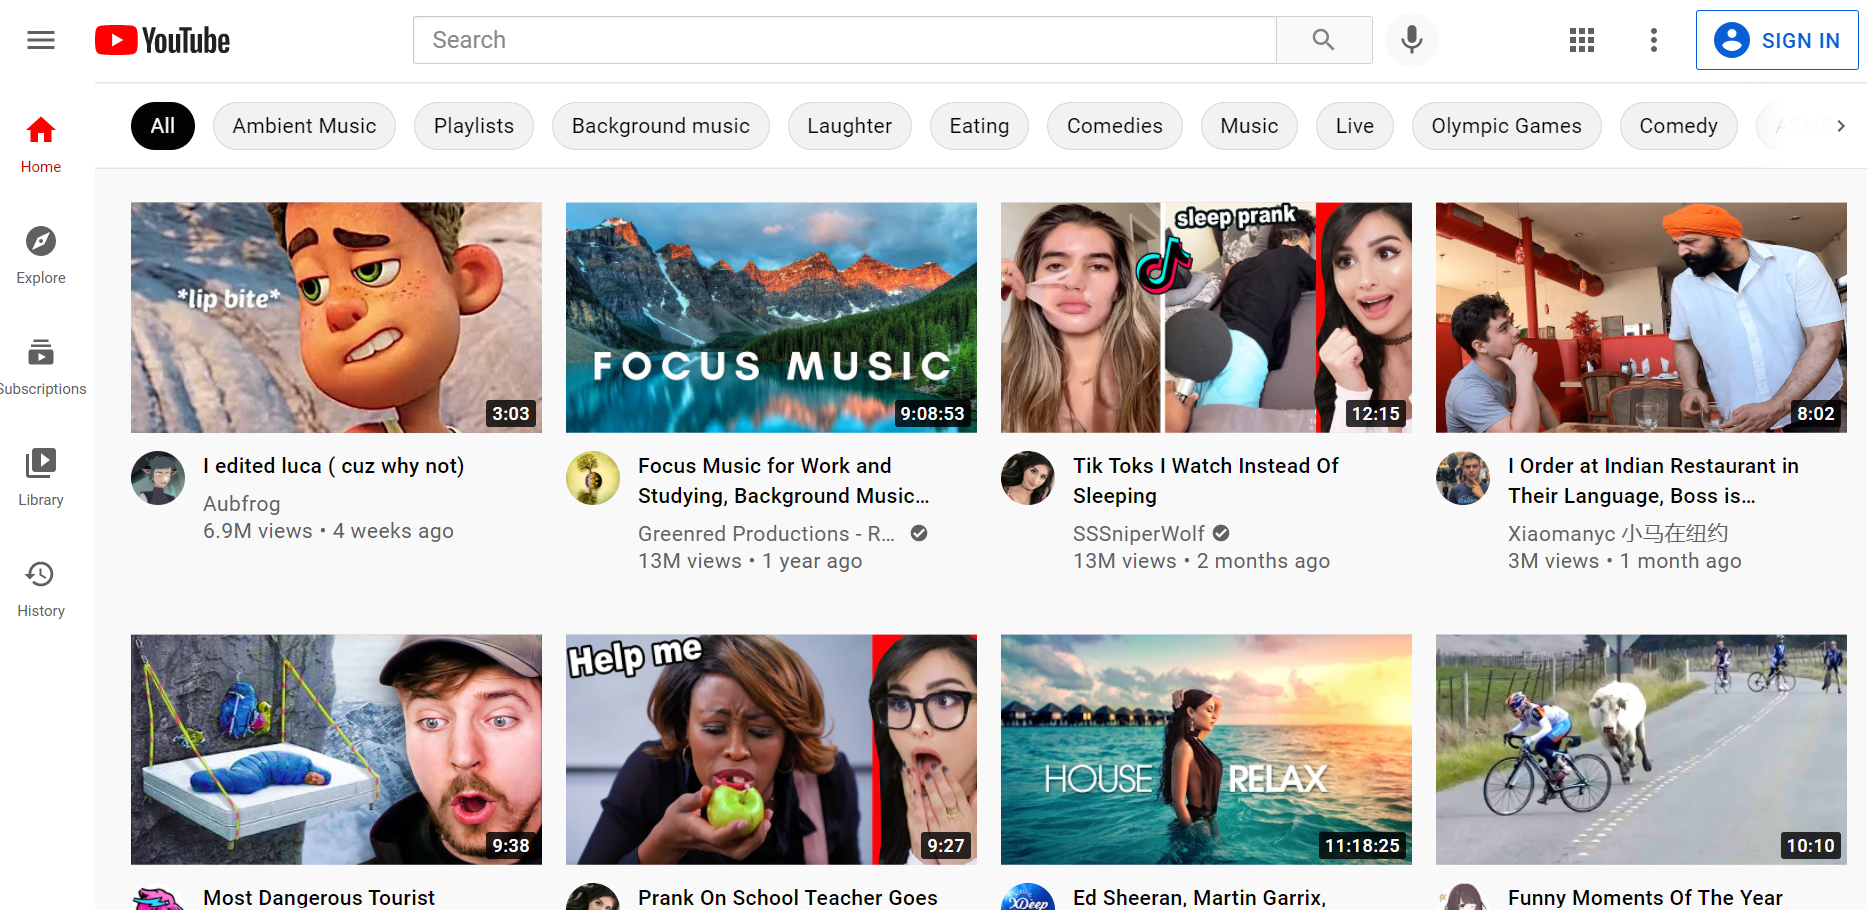Select the Comedy chip

click(1679, 126)
